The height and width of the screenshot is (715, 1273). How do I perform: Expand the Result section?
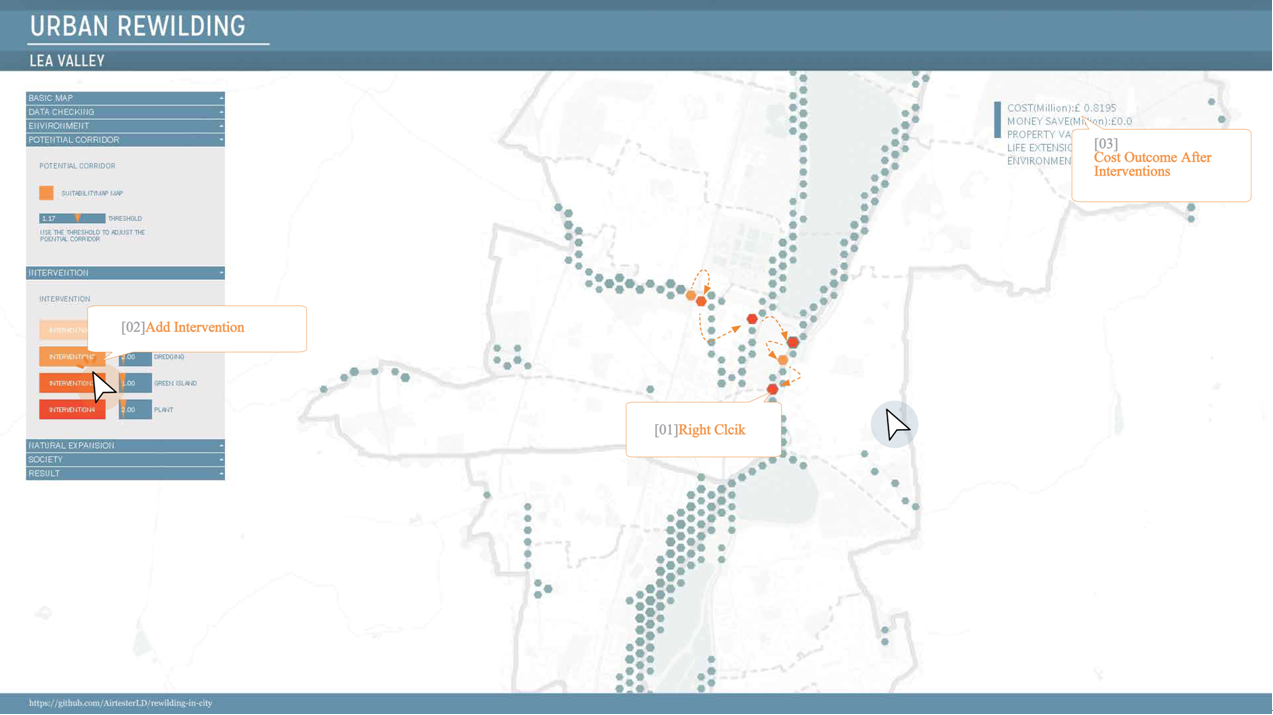click(125, 474)
